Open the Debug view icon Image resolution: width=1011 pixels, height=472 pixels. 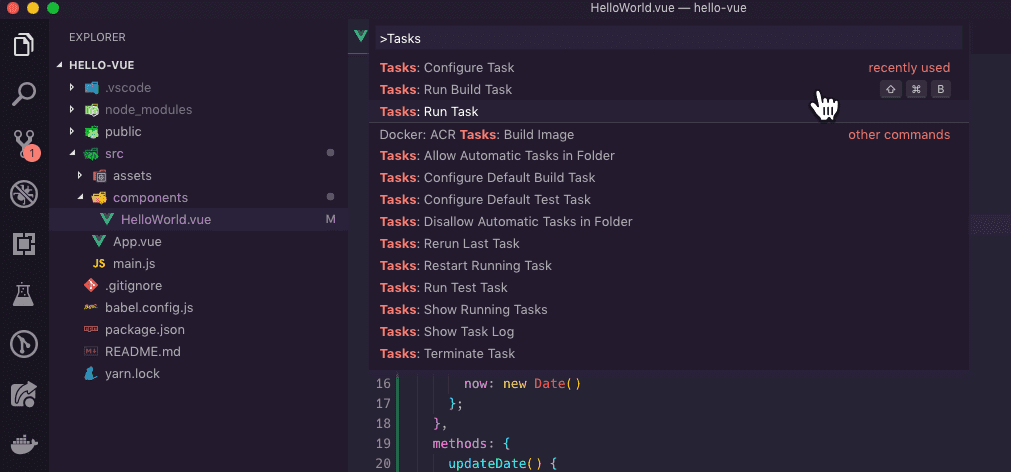[24, 194]
